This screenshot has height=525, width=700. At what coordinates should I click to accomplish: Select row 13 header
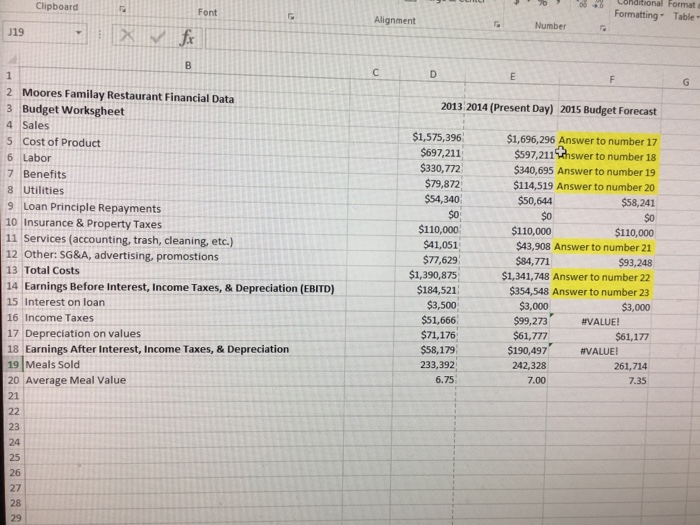12,270
